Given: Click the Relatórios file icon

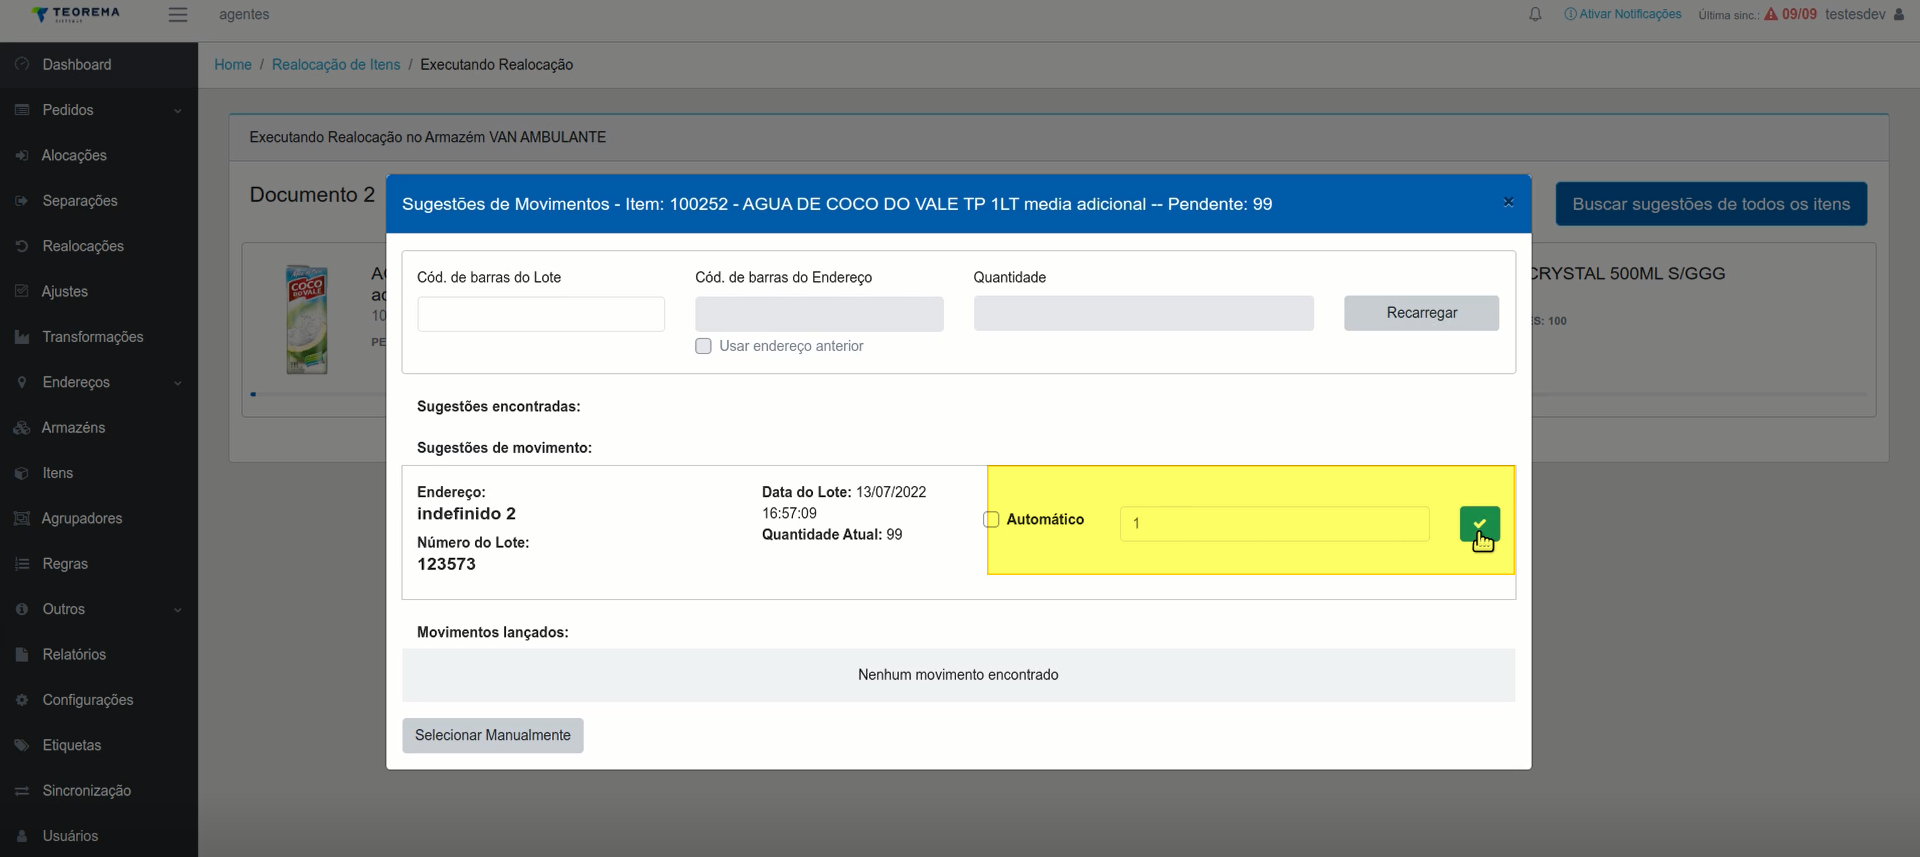Looking at the screenshot, I should [22, 654].
